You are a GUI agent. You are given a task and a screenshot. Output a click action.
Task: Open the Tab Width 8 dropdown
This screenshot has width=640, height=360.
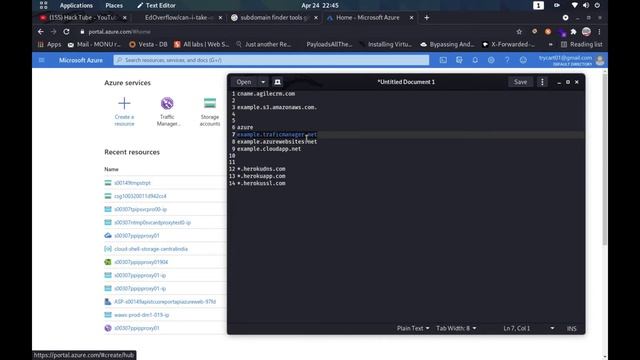(456, 328)
